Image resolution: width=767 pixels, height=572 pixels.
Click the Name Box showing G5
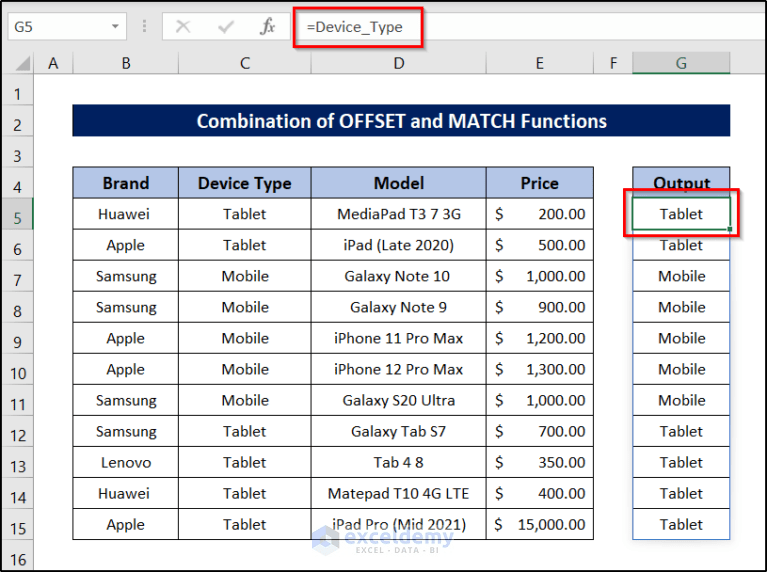point(67,26)
